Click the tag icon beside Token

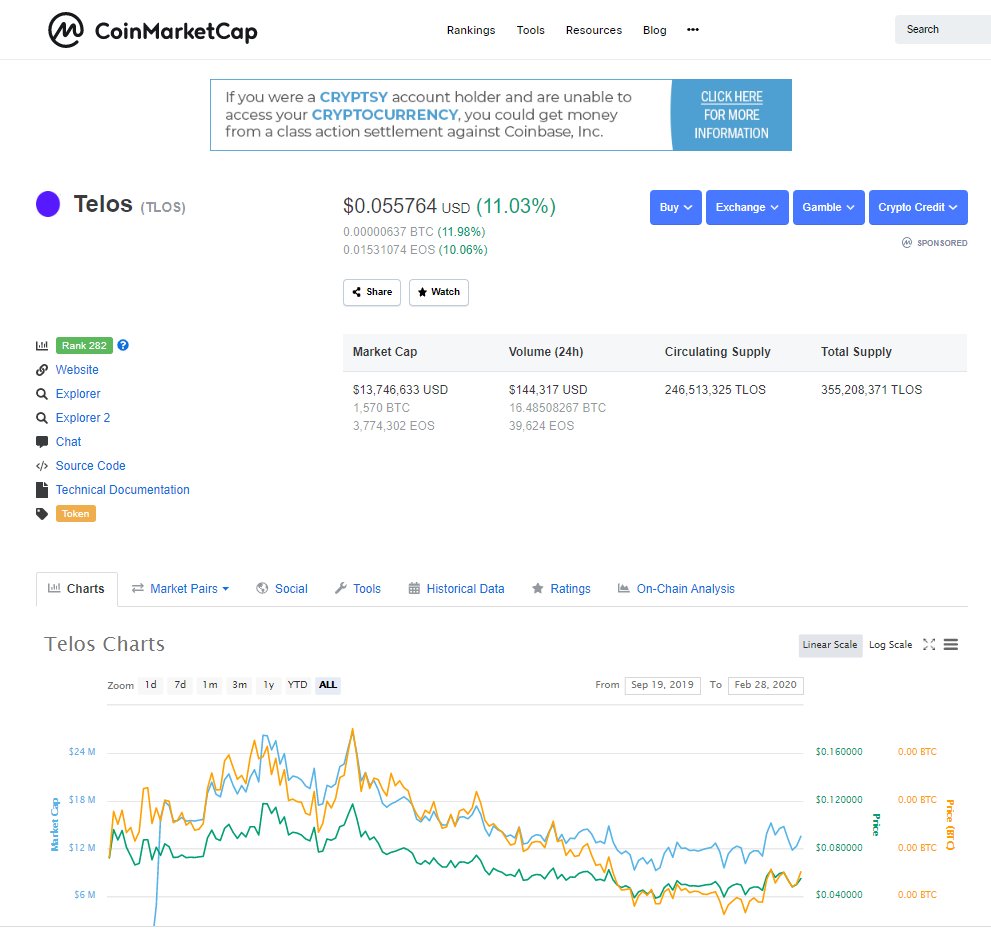(42, 514)
